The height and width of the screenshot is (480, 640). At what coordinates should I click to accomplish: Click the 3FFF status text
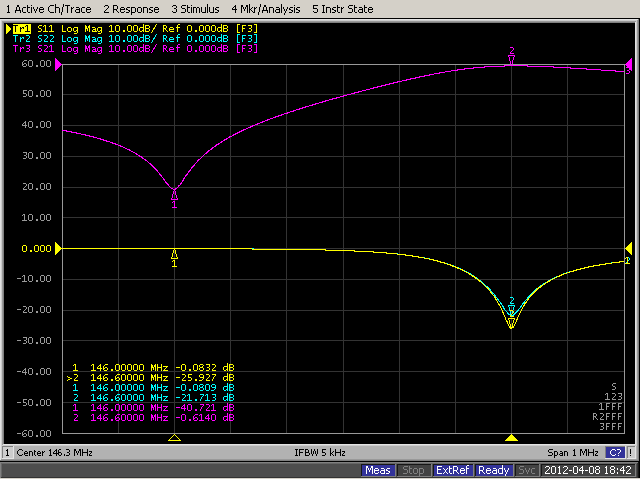(610, 427)
